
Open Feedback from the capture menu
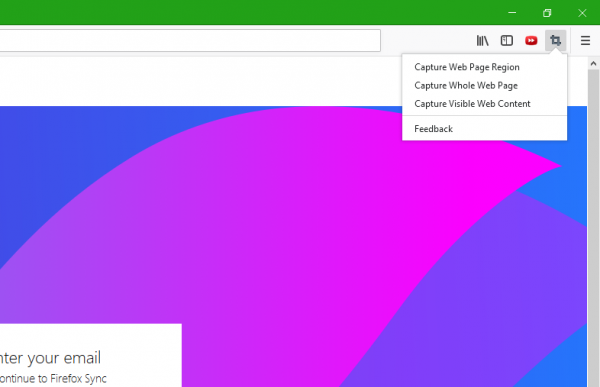tap(434, 129)
